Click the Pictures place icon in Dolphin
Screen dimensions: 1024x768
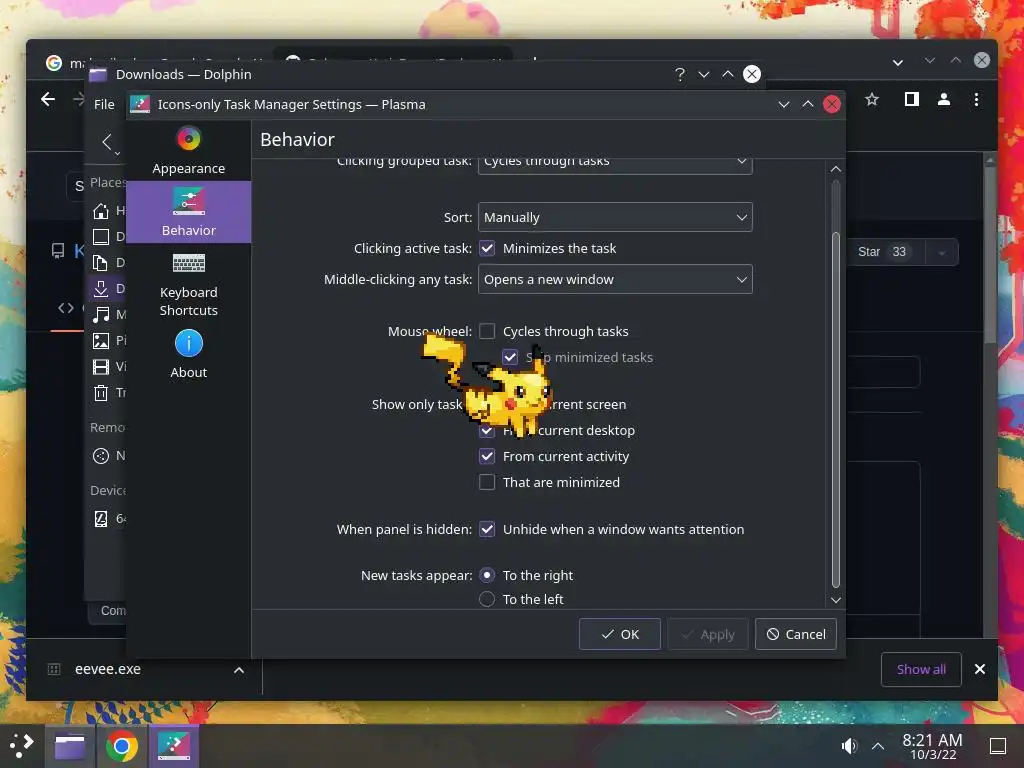(x=101, y=340)
